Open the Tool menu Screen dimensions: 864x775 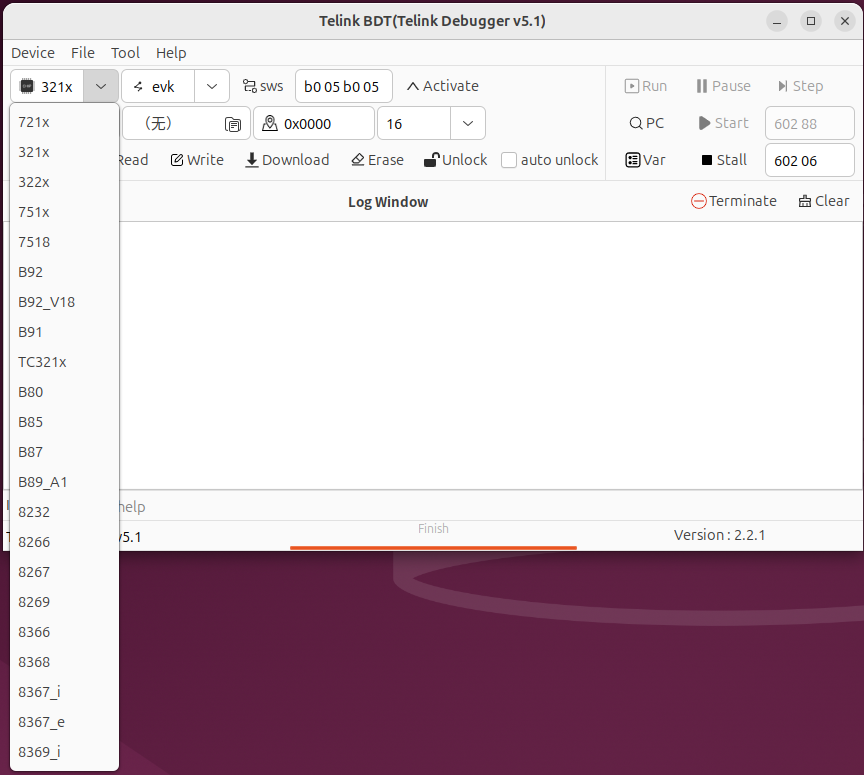pyautogui.click(x=125, y=53)
